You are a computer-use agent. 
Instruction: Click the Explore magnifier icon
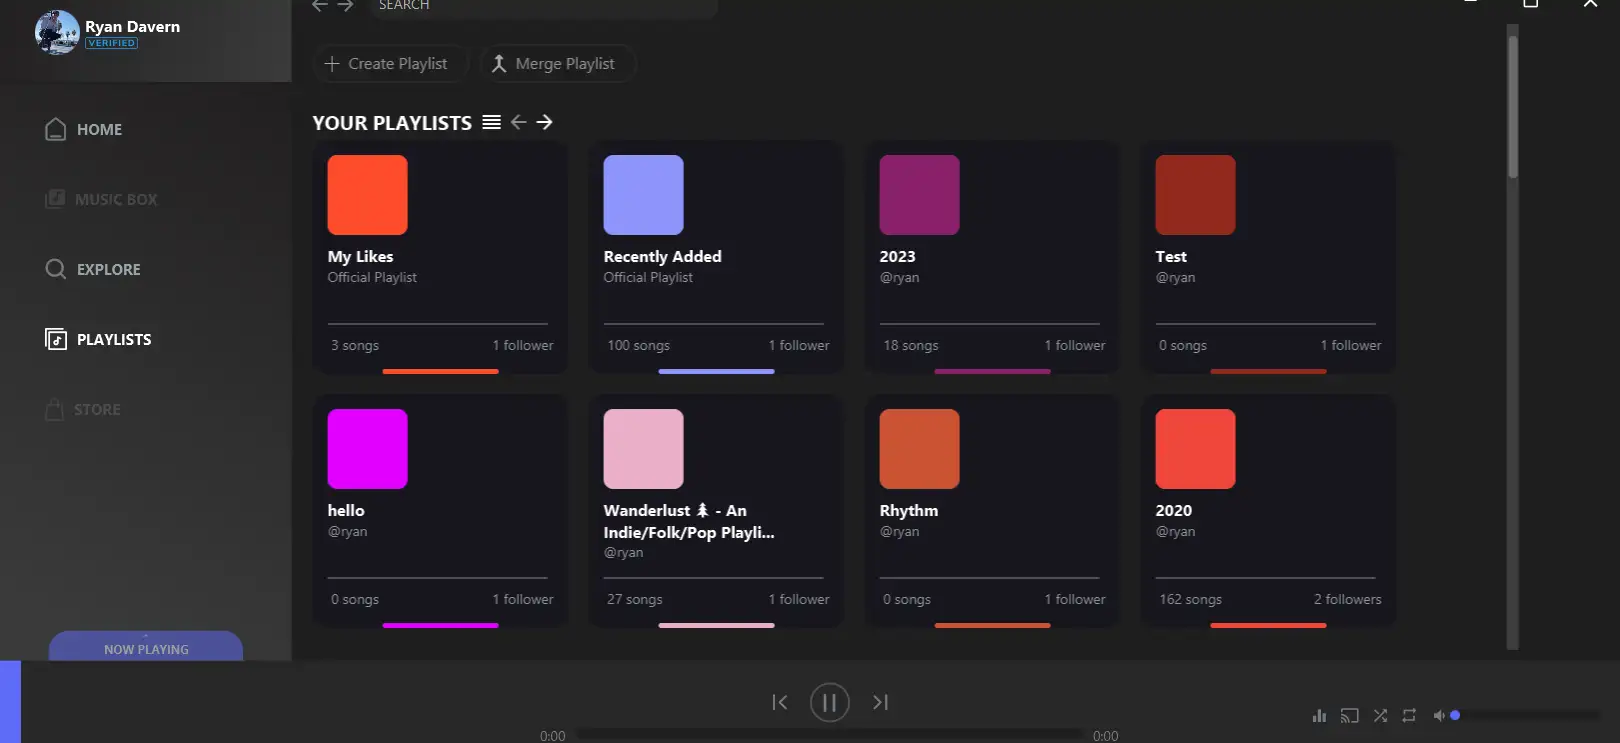click(x=56, y=269)
